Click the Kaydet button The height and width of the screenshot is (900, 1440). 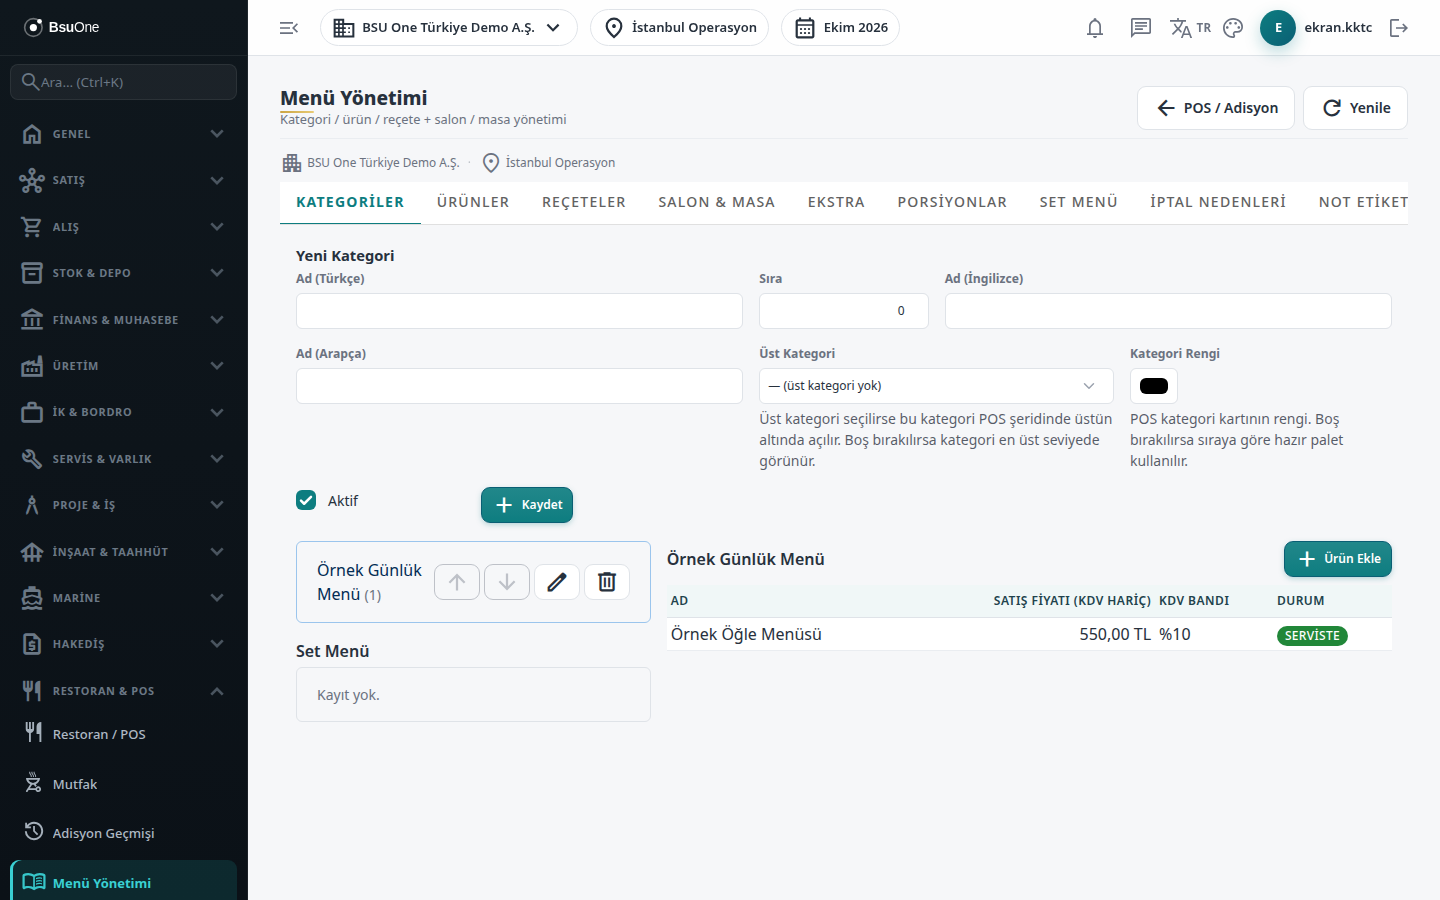click(527, 505)
